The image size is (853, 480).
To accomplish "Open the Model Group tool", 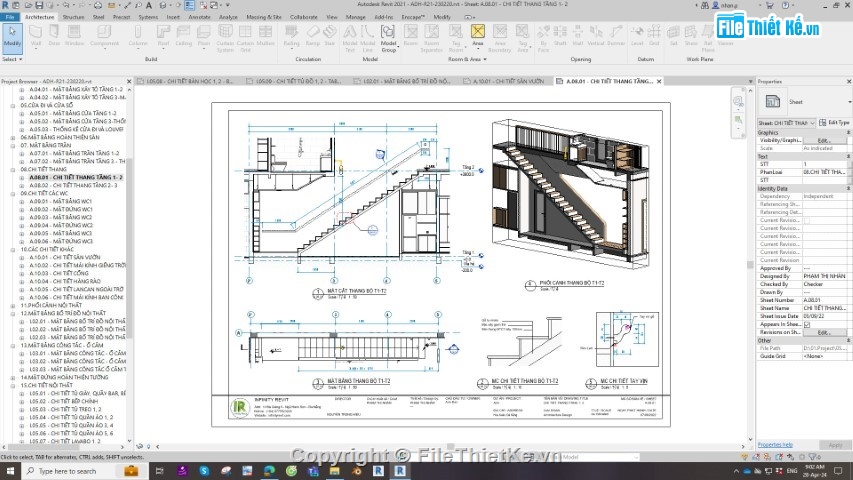I will click(x=388, y=38).
